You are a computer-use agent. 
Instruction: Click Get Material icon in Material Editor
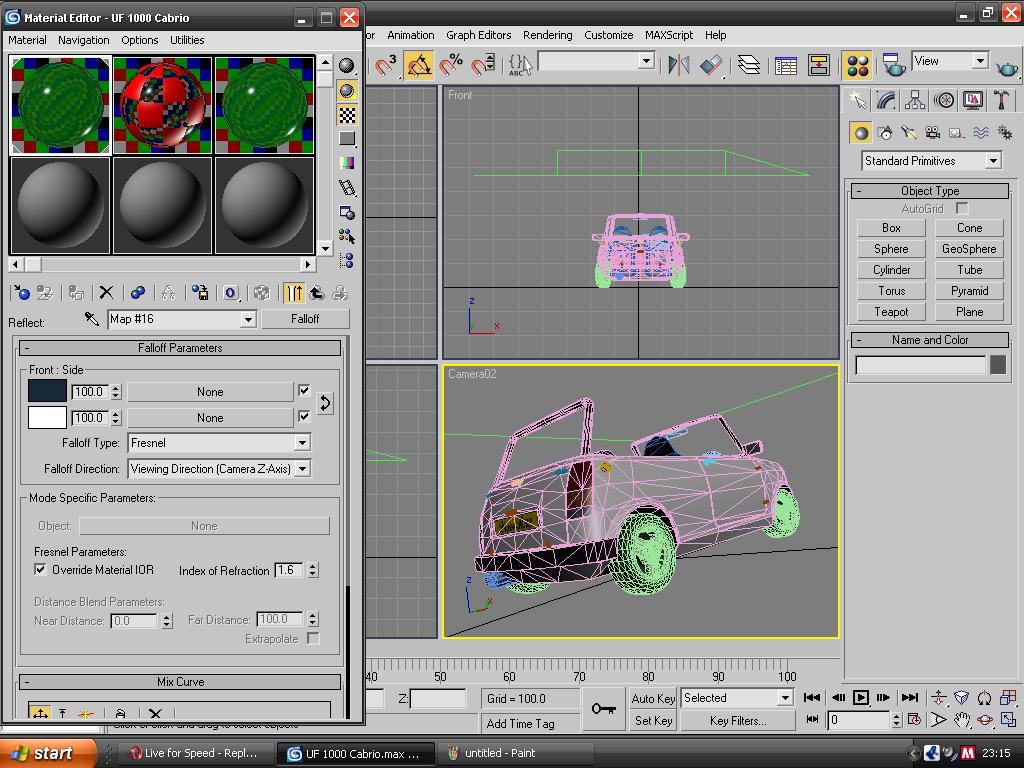pyautogui.click(x=22, y=293)
